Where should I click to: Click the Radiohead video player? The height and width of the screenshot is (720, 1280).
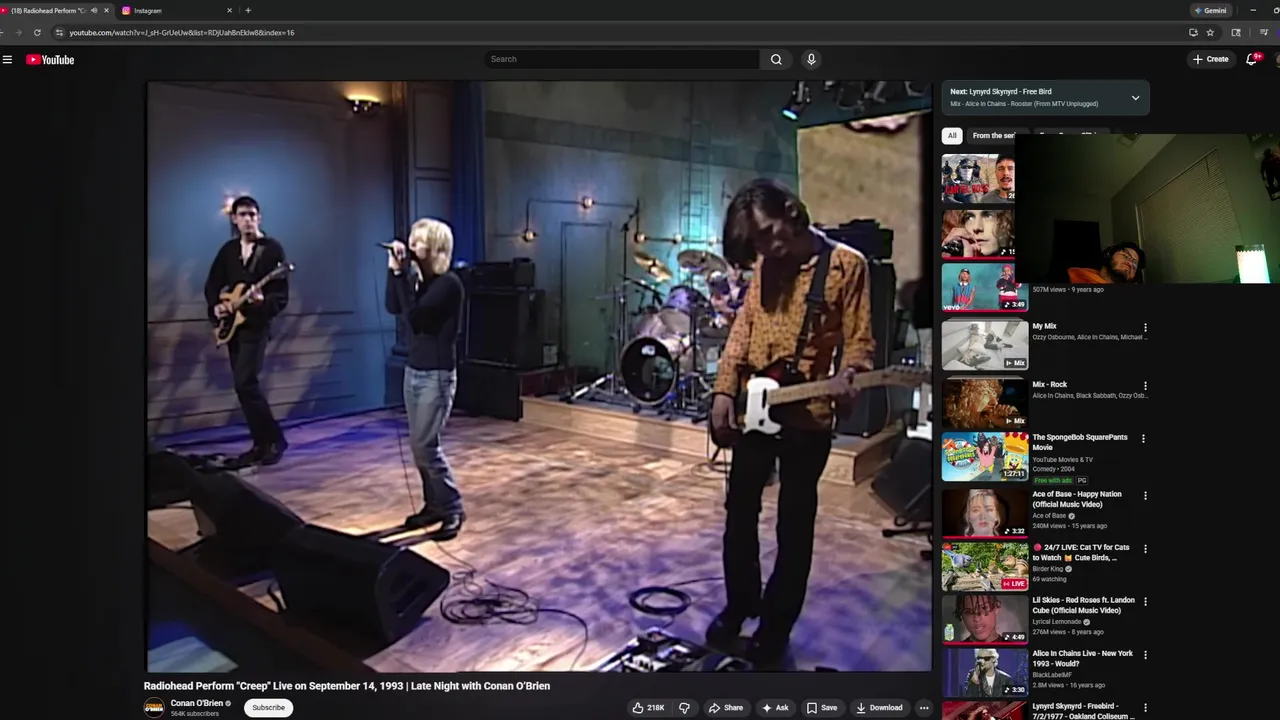click(x=540, y=376)
